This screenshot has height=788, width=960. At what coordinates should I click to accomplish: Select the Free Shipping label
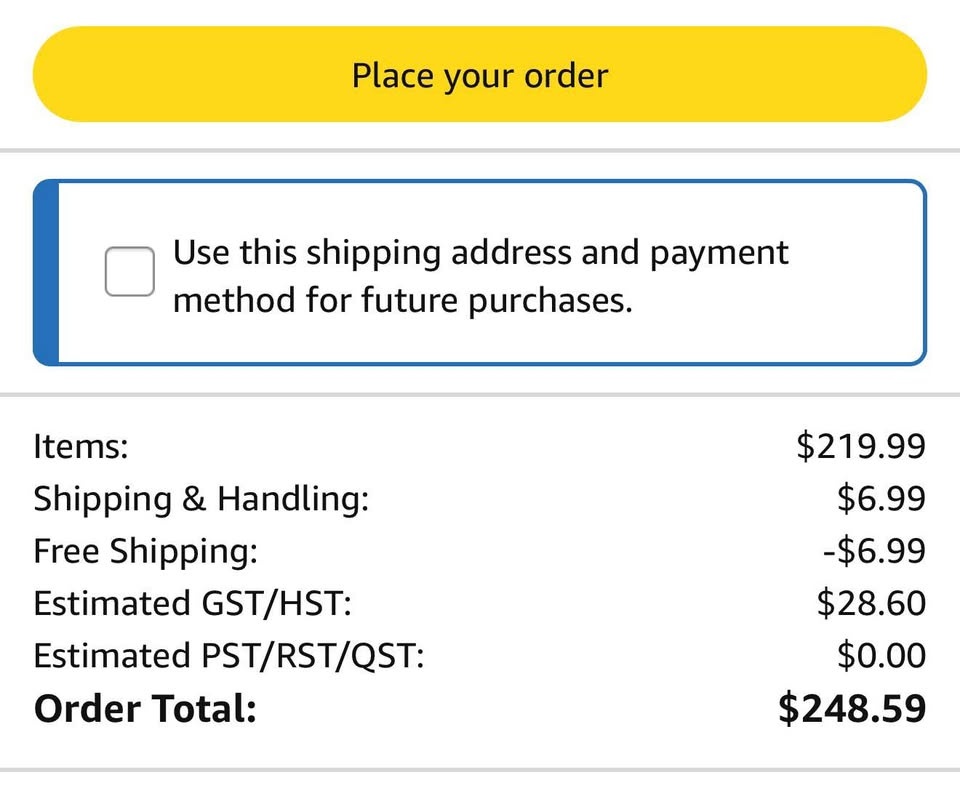tap(145, 551)
